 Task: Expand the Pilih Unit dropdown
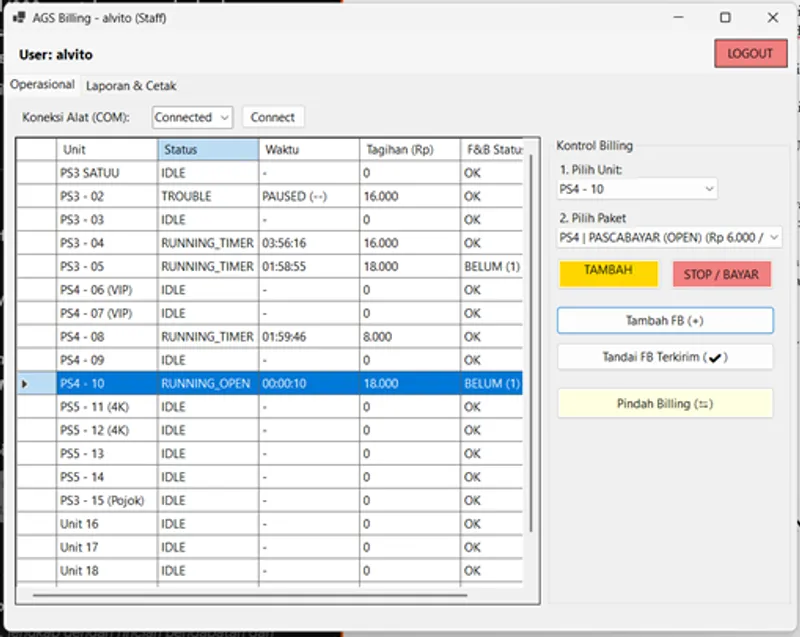(638, 188)
